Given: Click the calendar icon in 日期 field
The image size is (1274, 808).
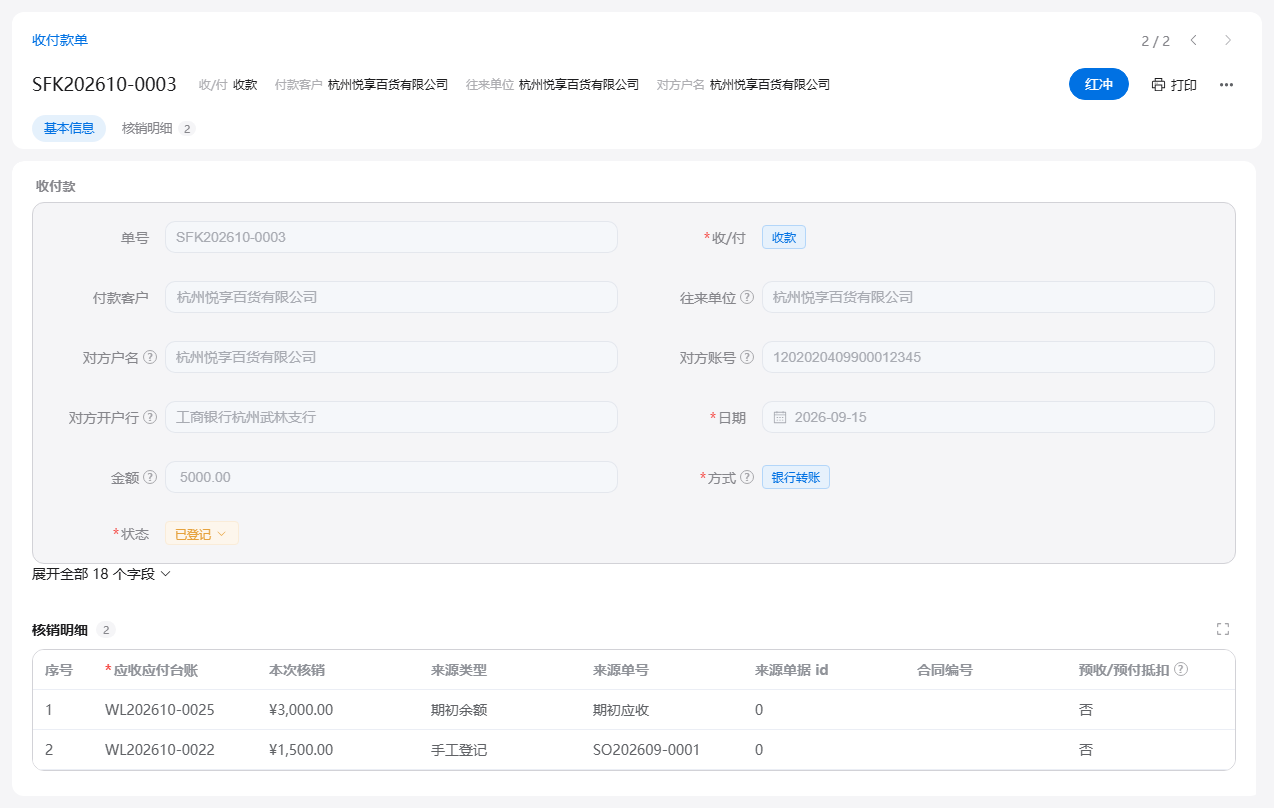Looking at the screenshot, I should [781, 417].
